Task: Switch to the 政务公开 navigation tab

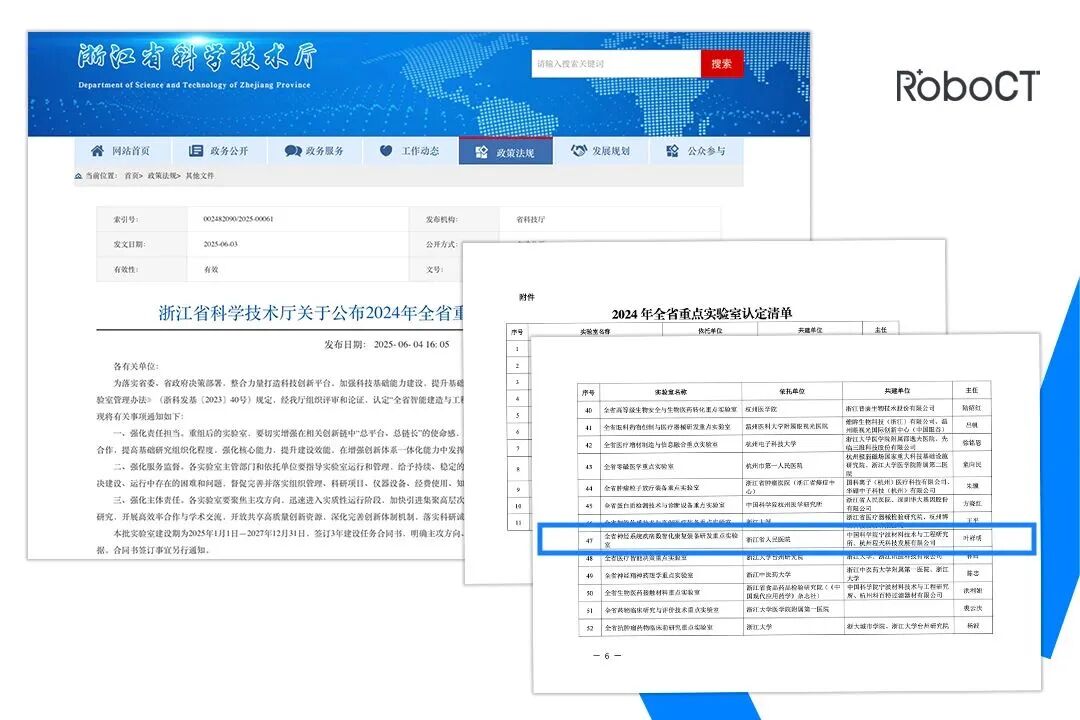Action: click(x=227, y=150)
